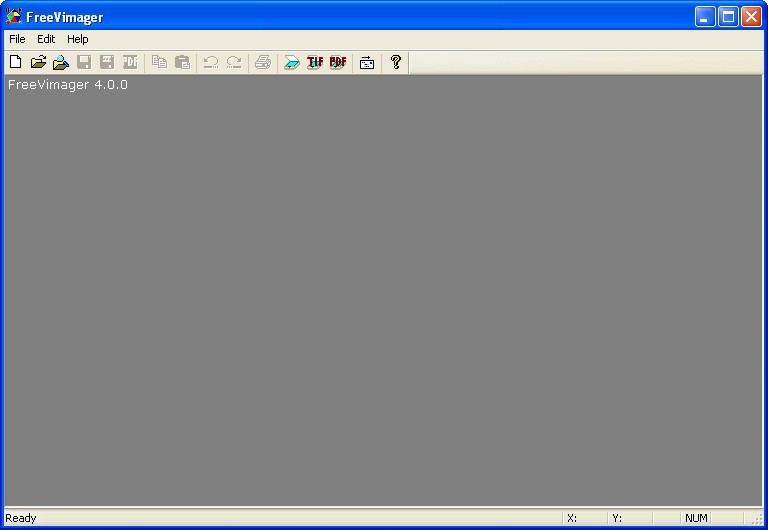Click the disabled gray PDF icon

pyautogui.click(x=130, y=62)
